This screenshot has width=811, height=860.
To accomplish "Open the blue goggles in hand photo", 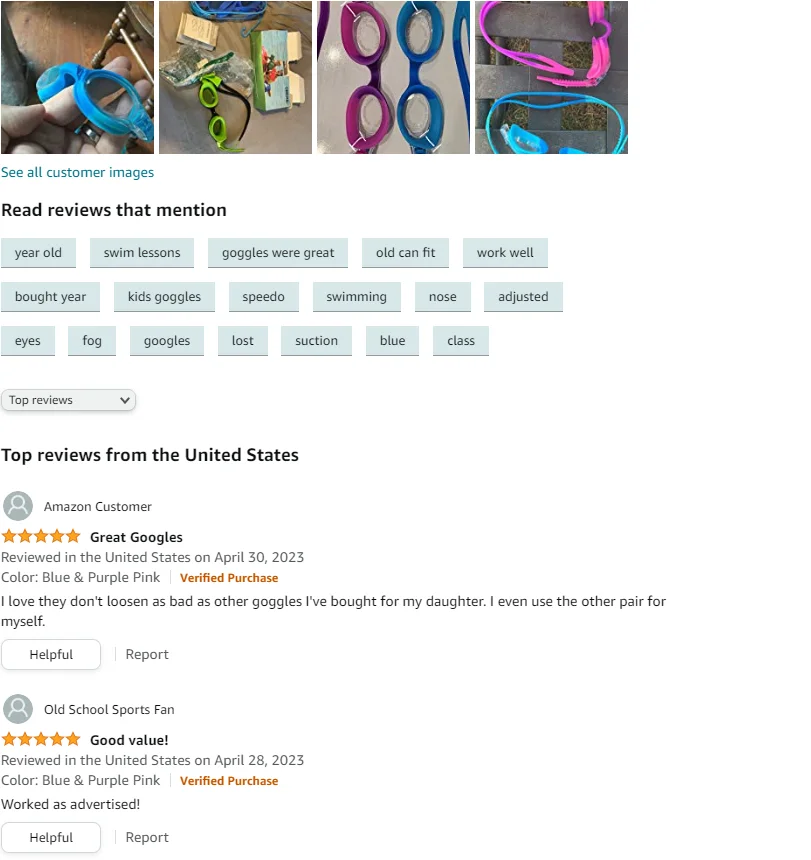I will click(77, 77).
